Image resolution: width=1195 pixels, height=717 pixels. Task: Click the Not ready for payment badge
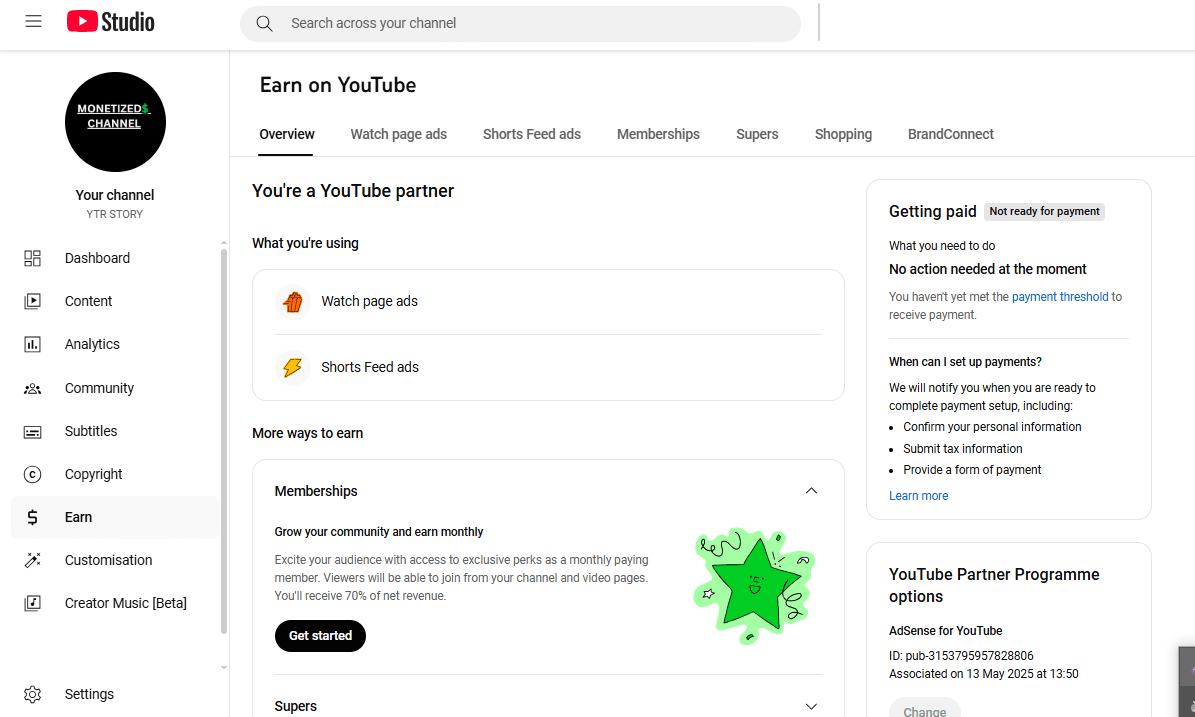(x=1044, y=212)
